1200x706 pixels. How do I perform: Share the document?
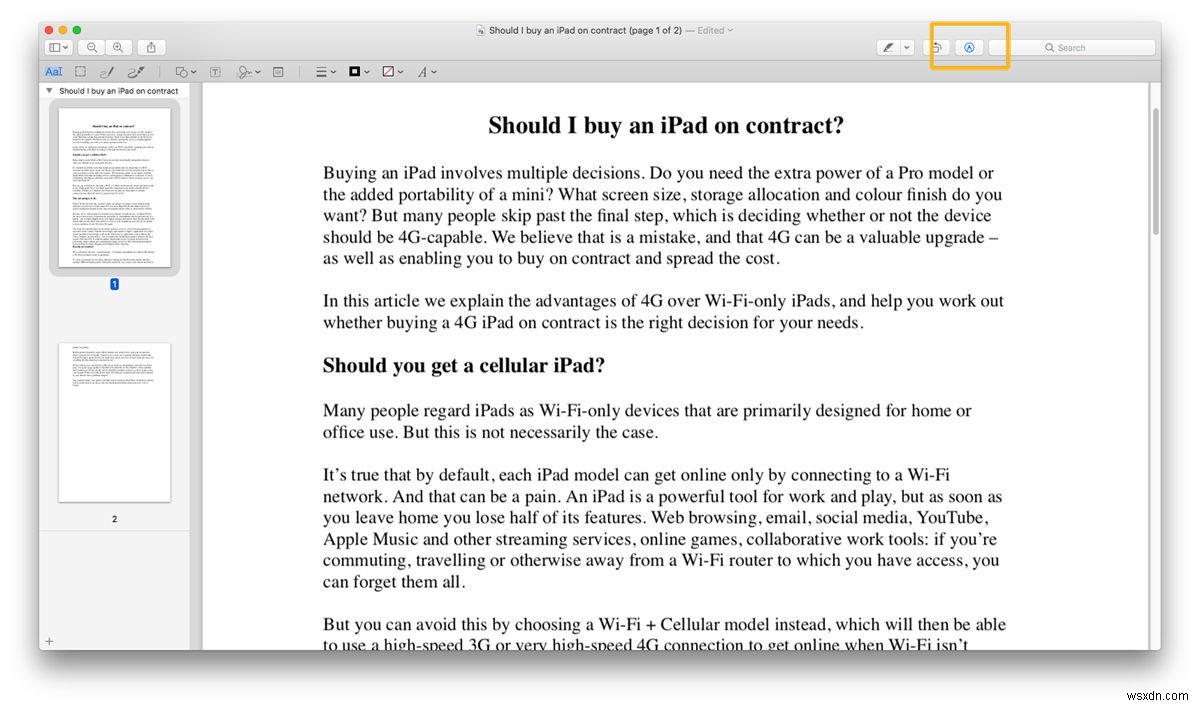pos(150,47)
